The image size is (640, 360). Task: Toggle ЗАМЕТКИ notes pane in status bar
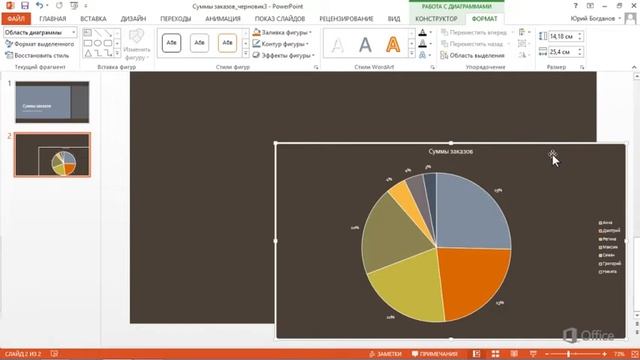385,354
